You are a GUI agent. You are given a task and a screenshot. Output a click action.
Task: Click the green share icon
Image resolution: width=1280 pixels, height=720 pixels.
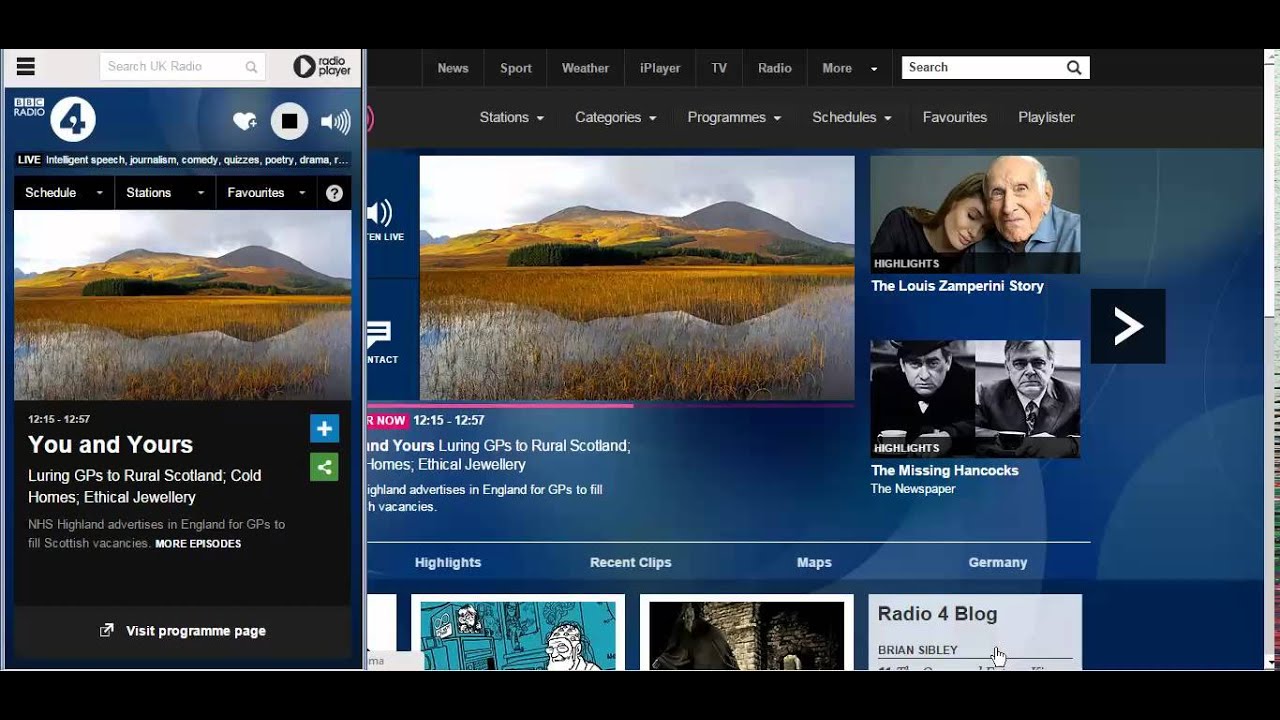tap(324, 467)
